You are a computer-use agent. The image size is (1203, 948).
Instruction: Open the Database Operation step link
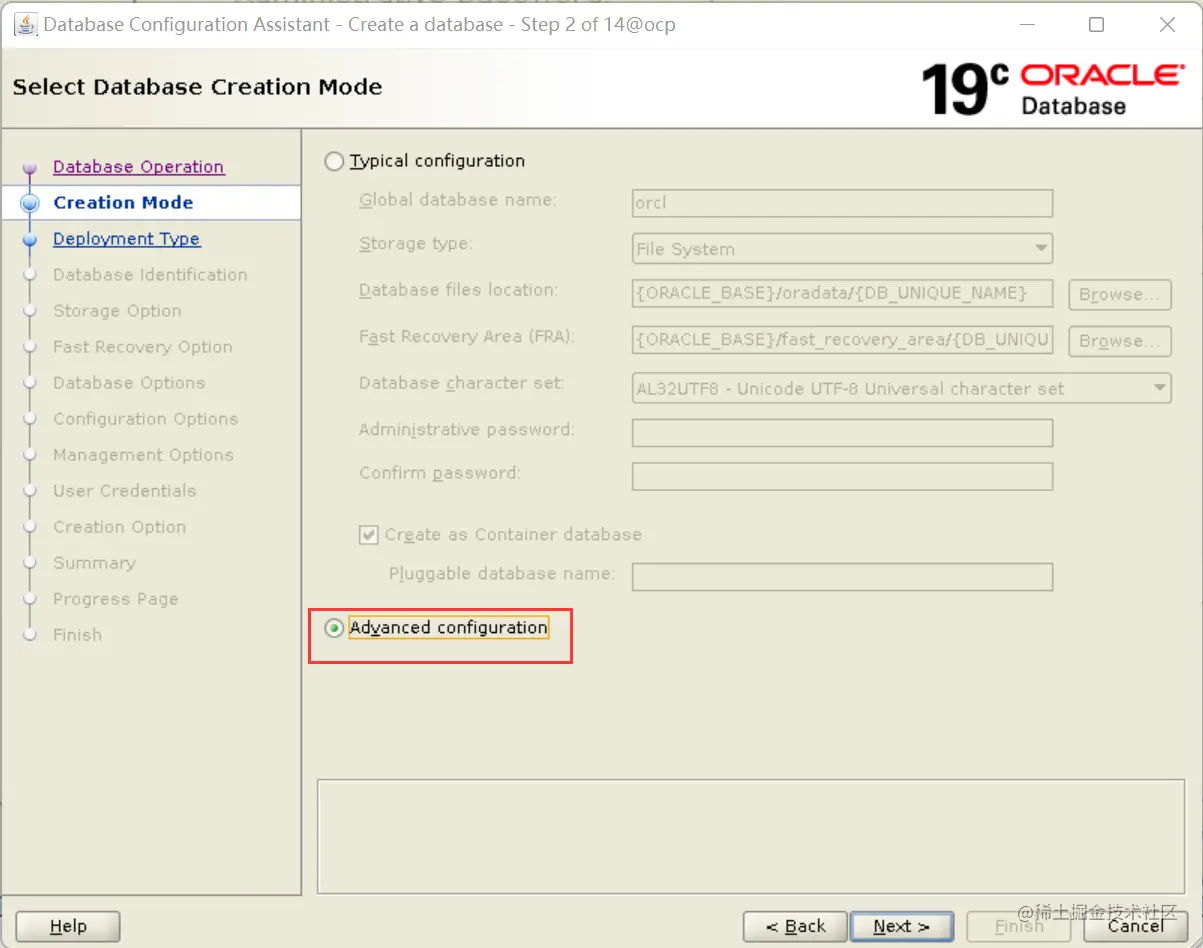(x=138, y=167)
